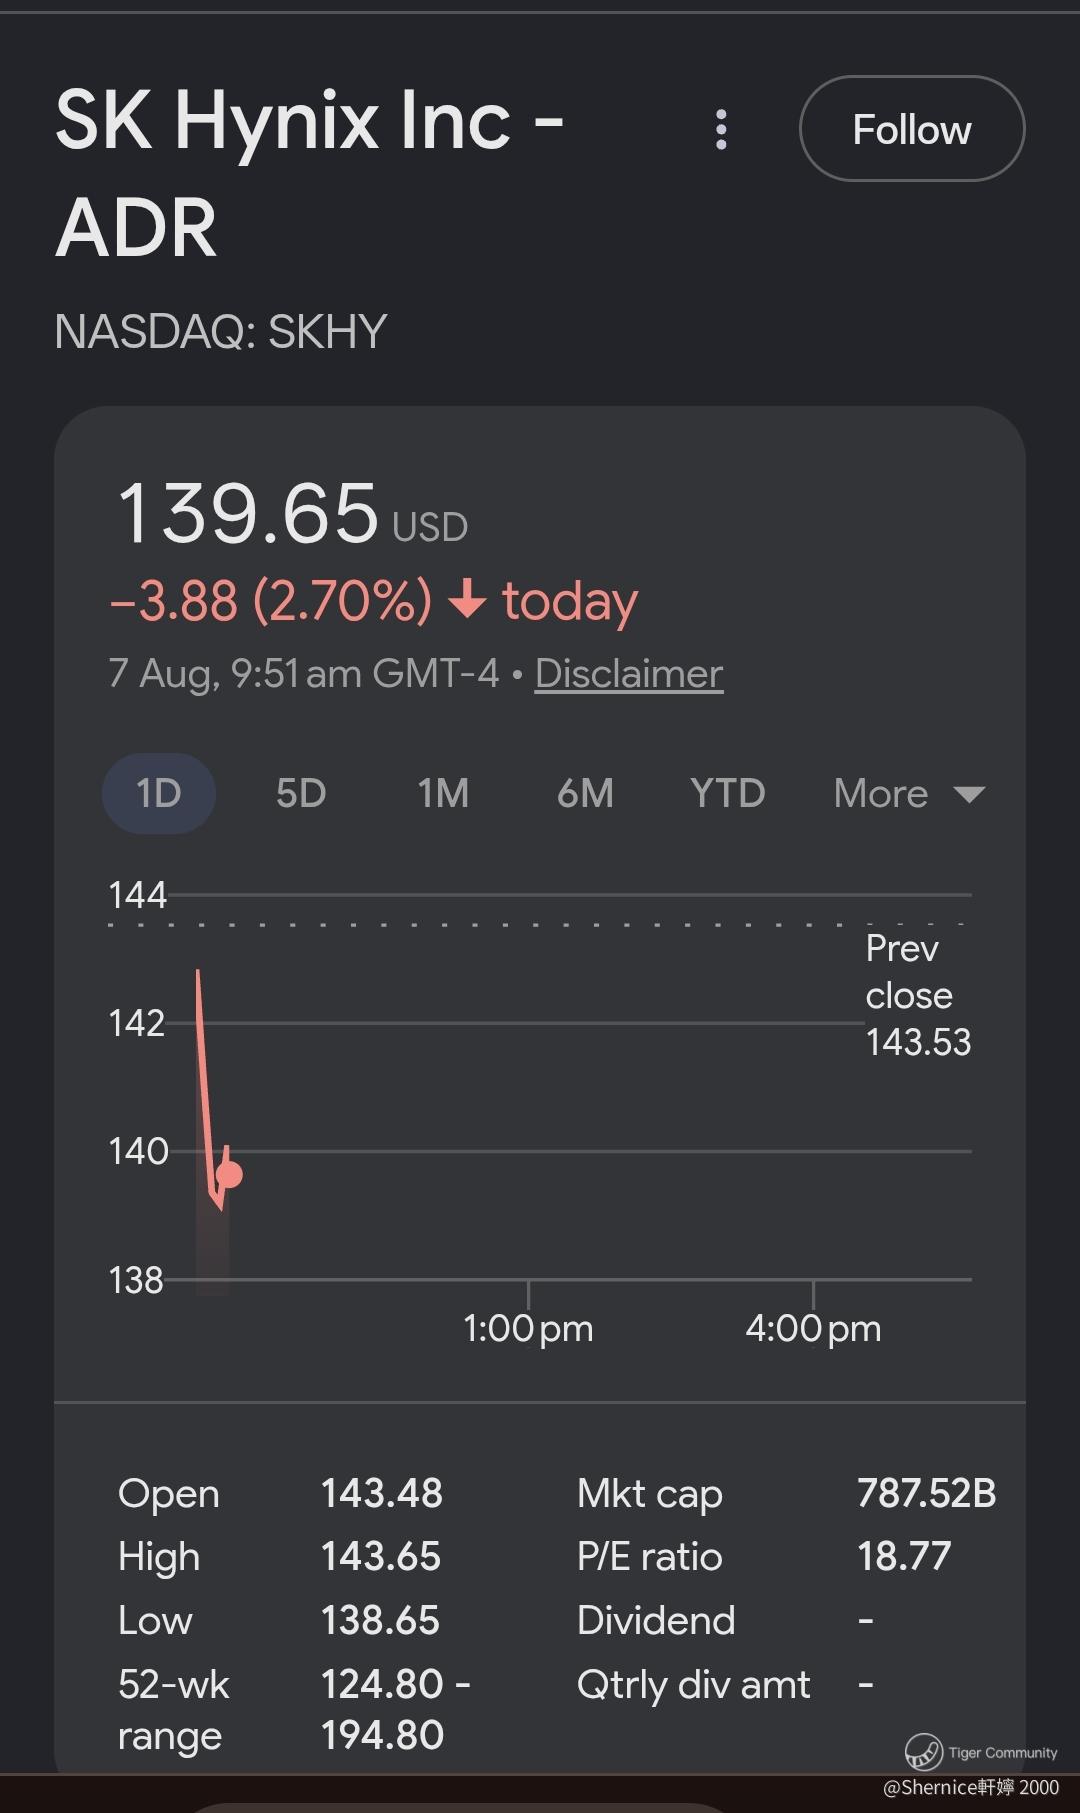Image resolution: width=1080 pixels, height=1813 pixels.
Task: Click the Prev close 143.53 label
Action: tap(918, 995)
